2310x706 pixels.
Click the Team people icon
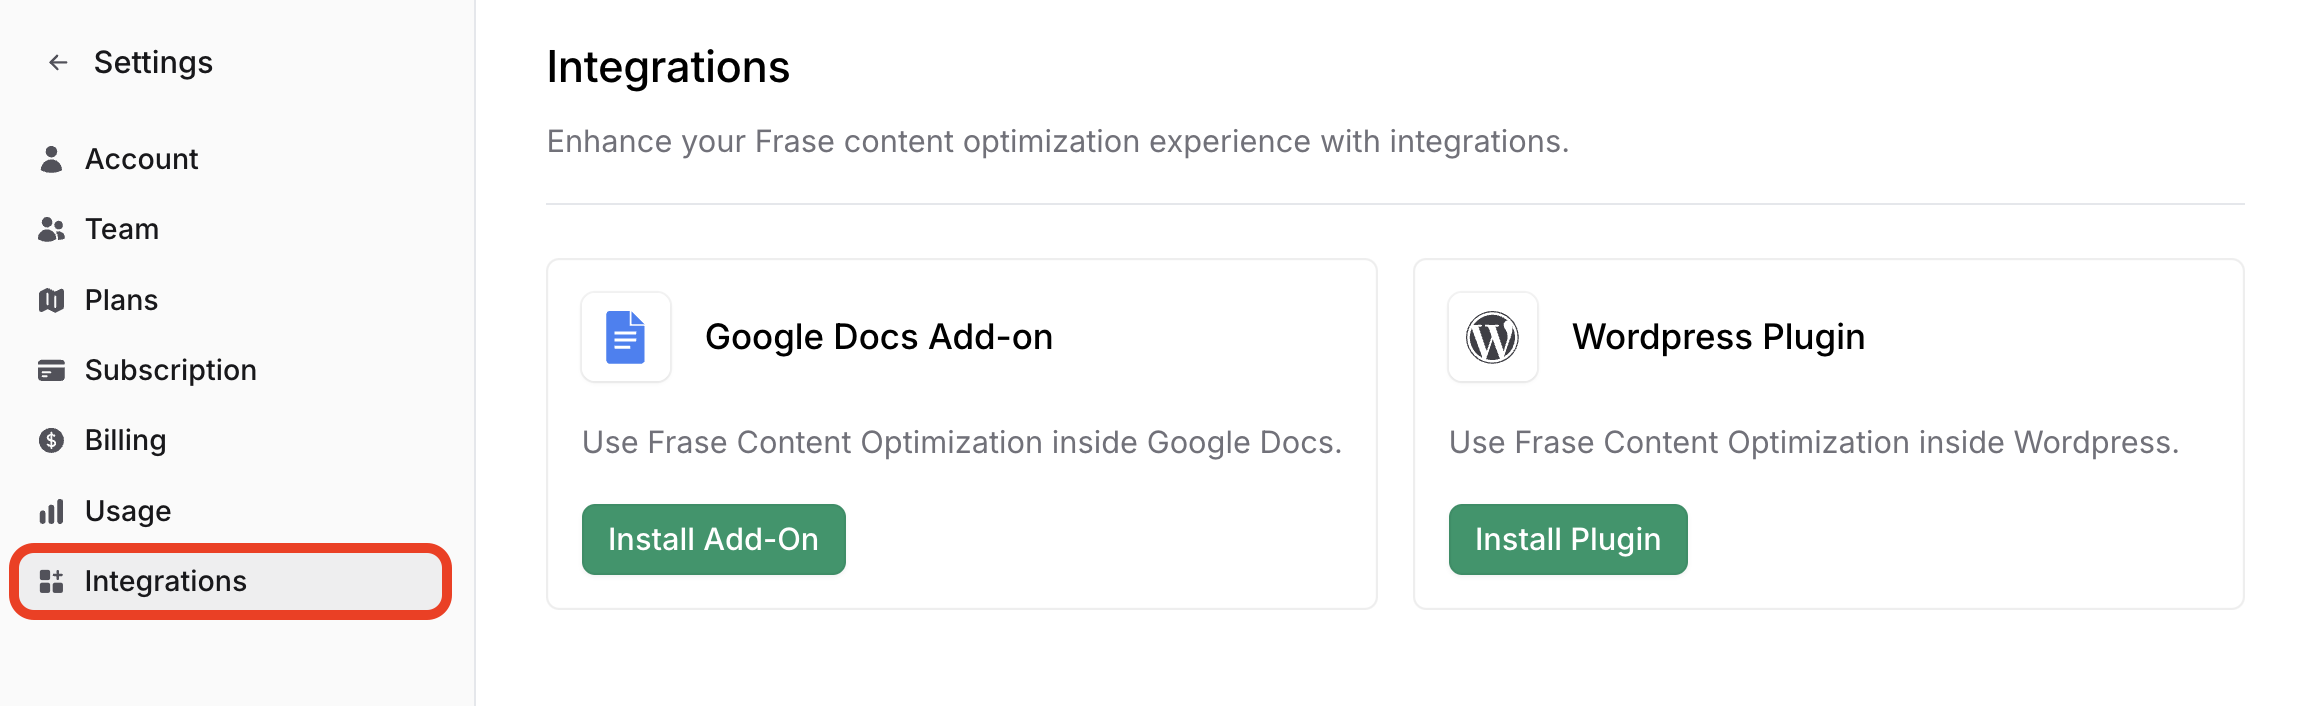51,230
